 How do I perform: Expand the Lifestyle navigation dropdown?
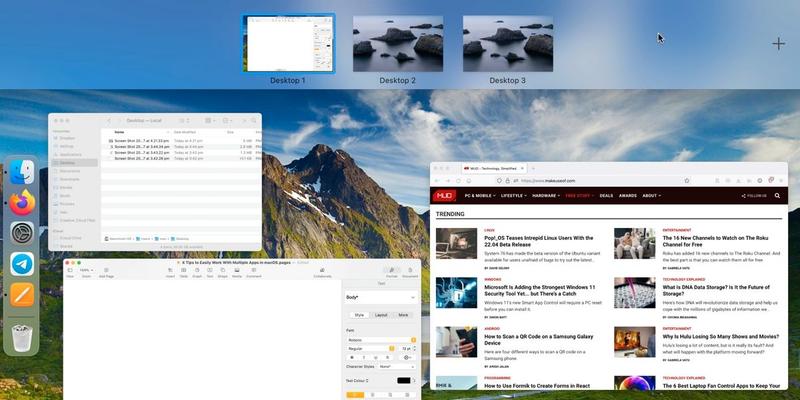tap(514, 196)
